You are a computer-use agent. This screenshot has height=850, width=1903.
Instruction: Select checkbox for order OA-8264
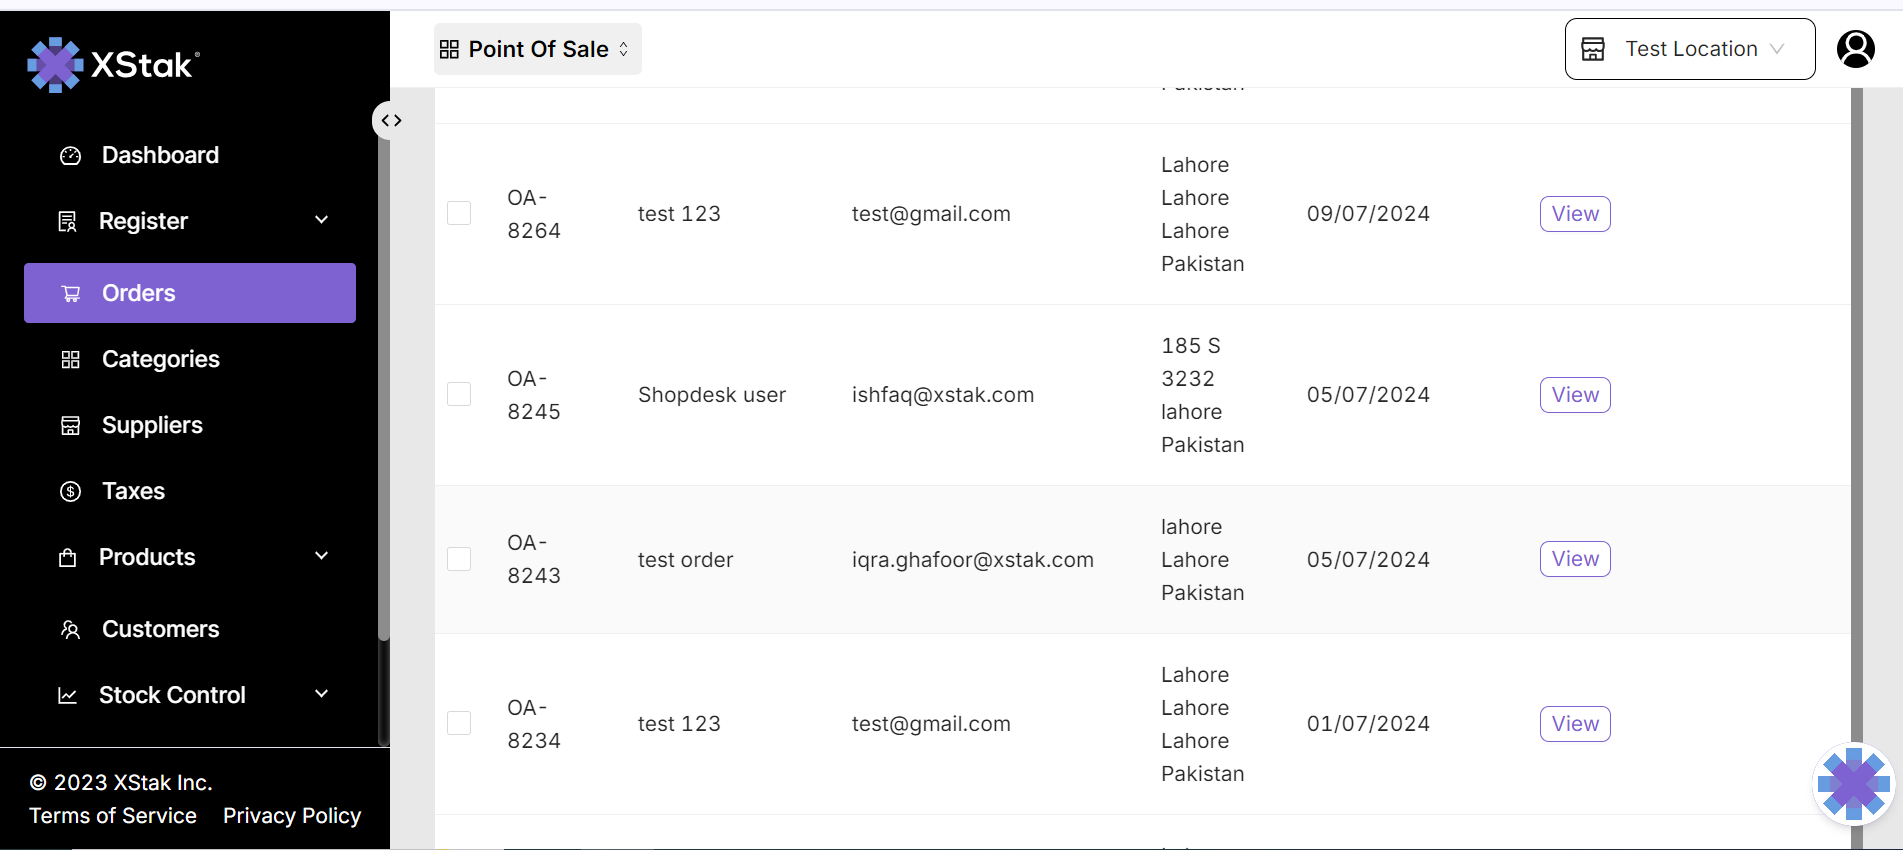coord(459,213)
